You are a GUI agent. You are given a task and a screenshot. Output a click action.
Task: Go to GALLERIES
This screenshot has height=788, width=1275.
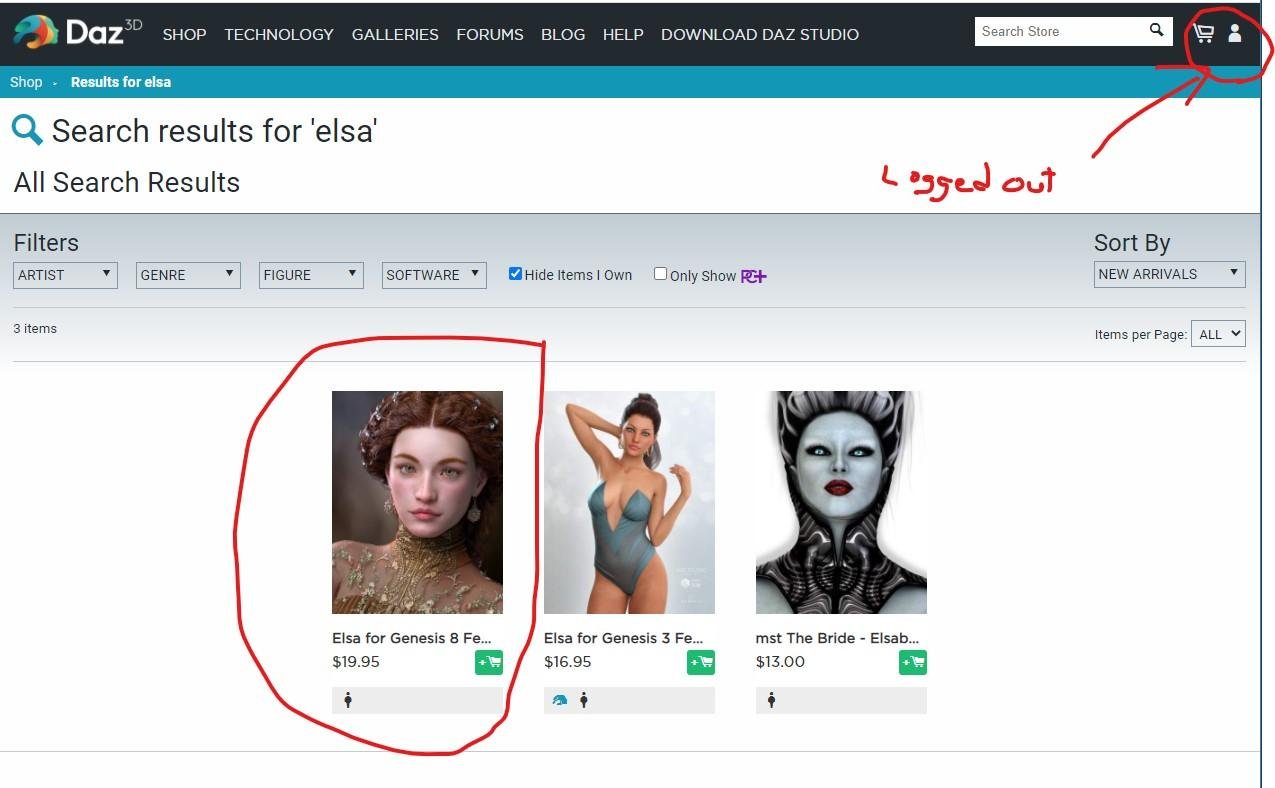point(395,34)
